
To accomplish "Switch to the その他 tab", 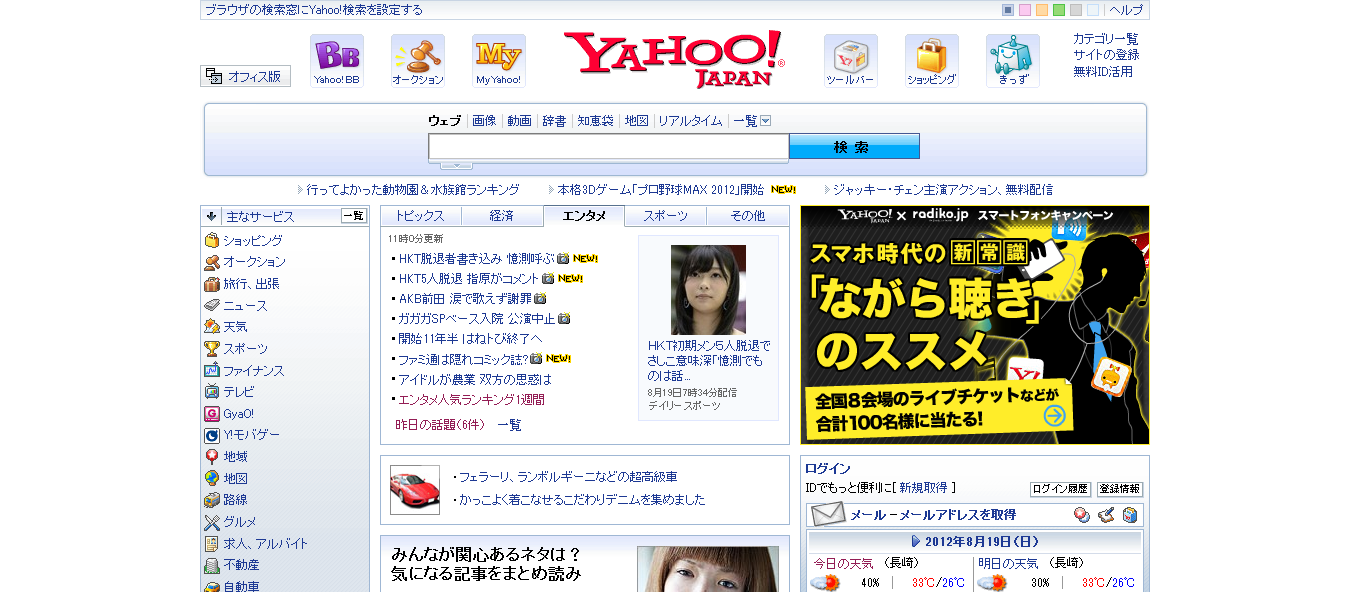I will click(x=747, y=216).
